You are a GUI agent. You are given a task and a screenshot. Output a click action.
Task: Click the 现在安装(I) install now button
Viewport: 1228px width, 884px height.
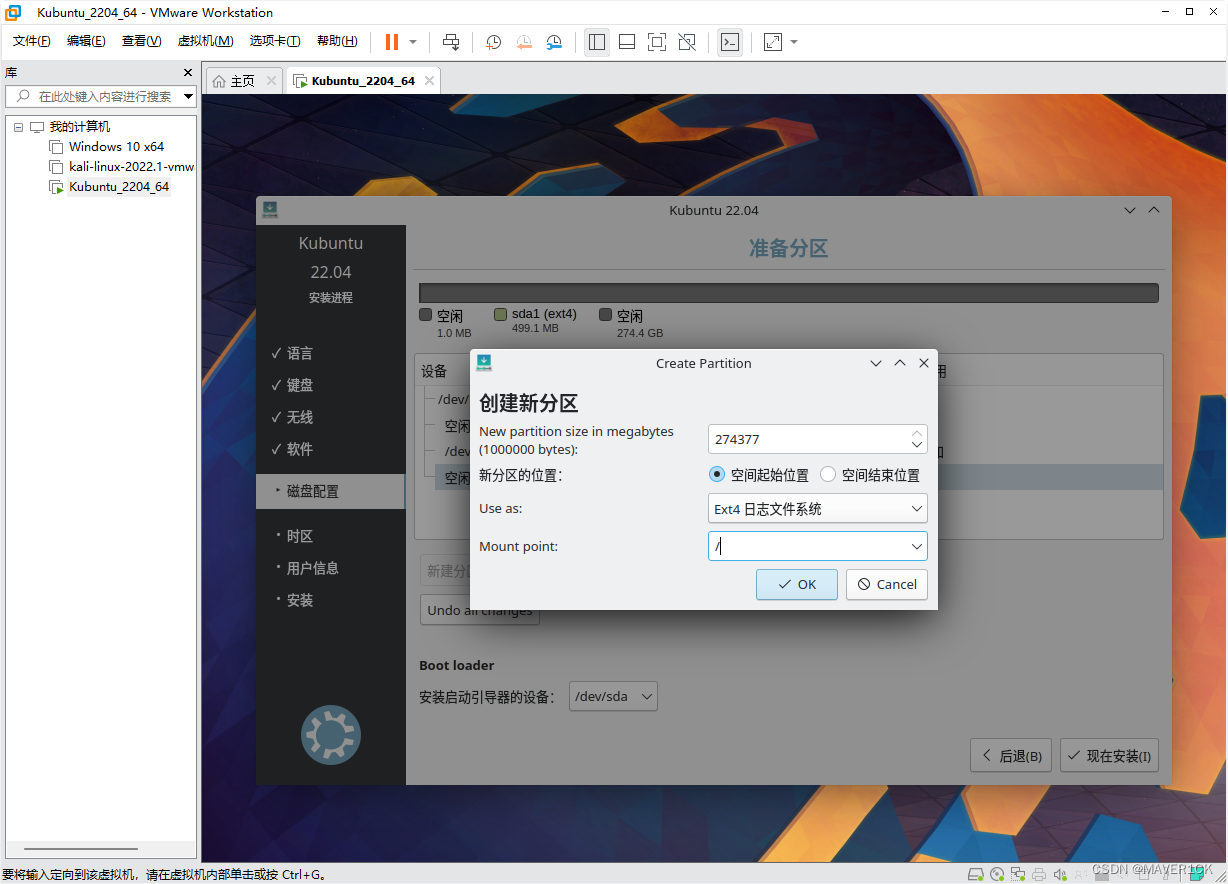point(1109,756)
